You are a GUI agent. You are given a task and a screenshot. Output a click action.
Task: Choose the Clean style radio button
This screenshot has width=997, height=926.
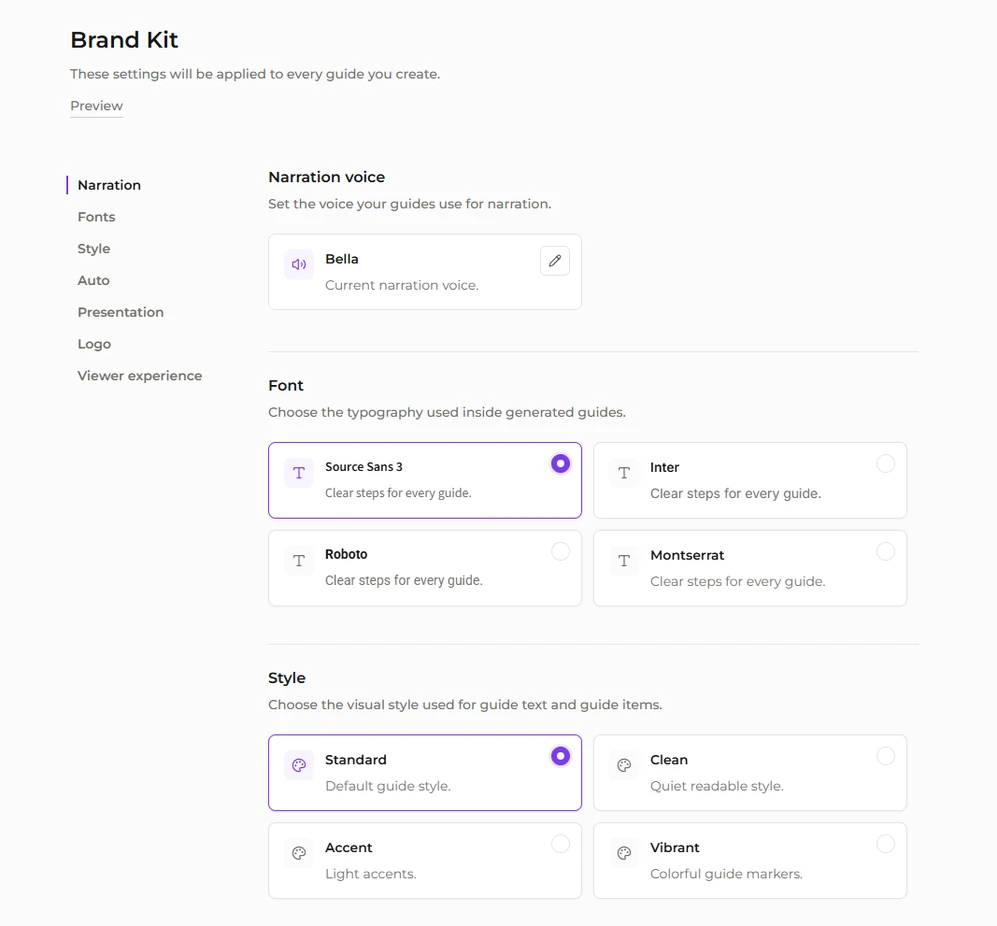885,756
